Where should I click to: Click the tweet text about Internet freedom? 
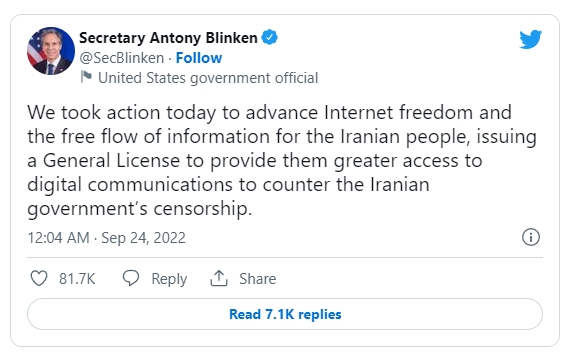coord(282,160)
